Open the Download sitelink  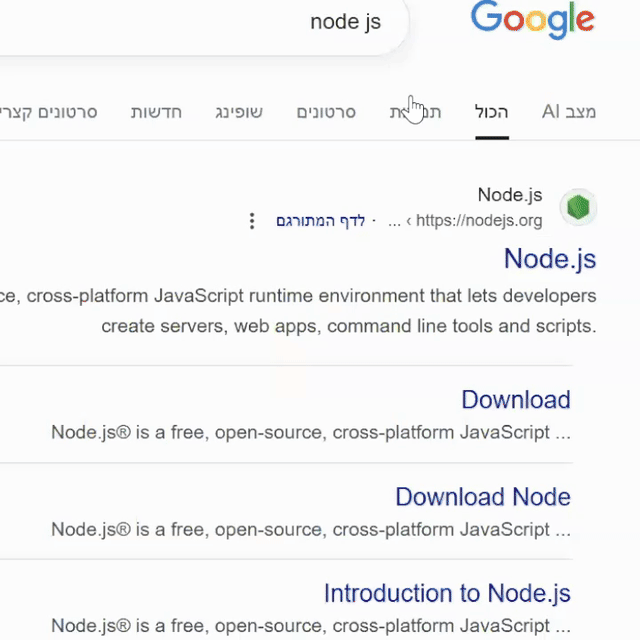[x=516, y=400]
